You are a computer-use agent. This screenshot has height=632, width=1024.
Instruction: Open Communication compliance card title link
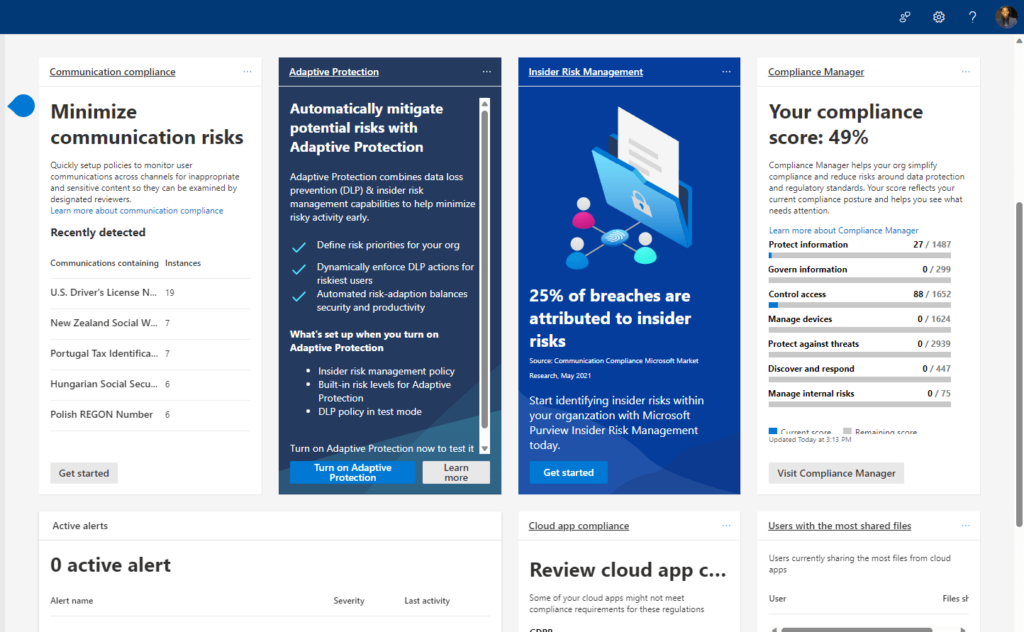112,72
